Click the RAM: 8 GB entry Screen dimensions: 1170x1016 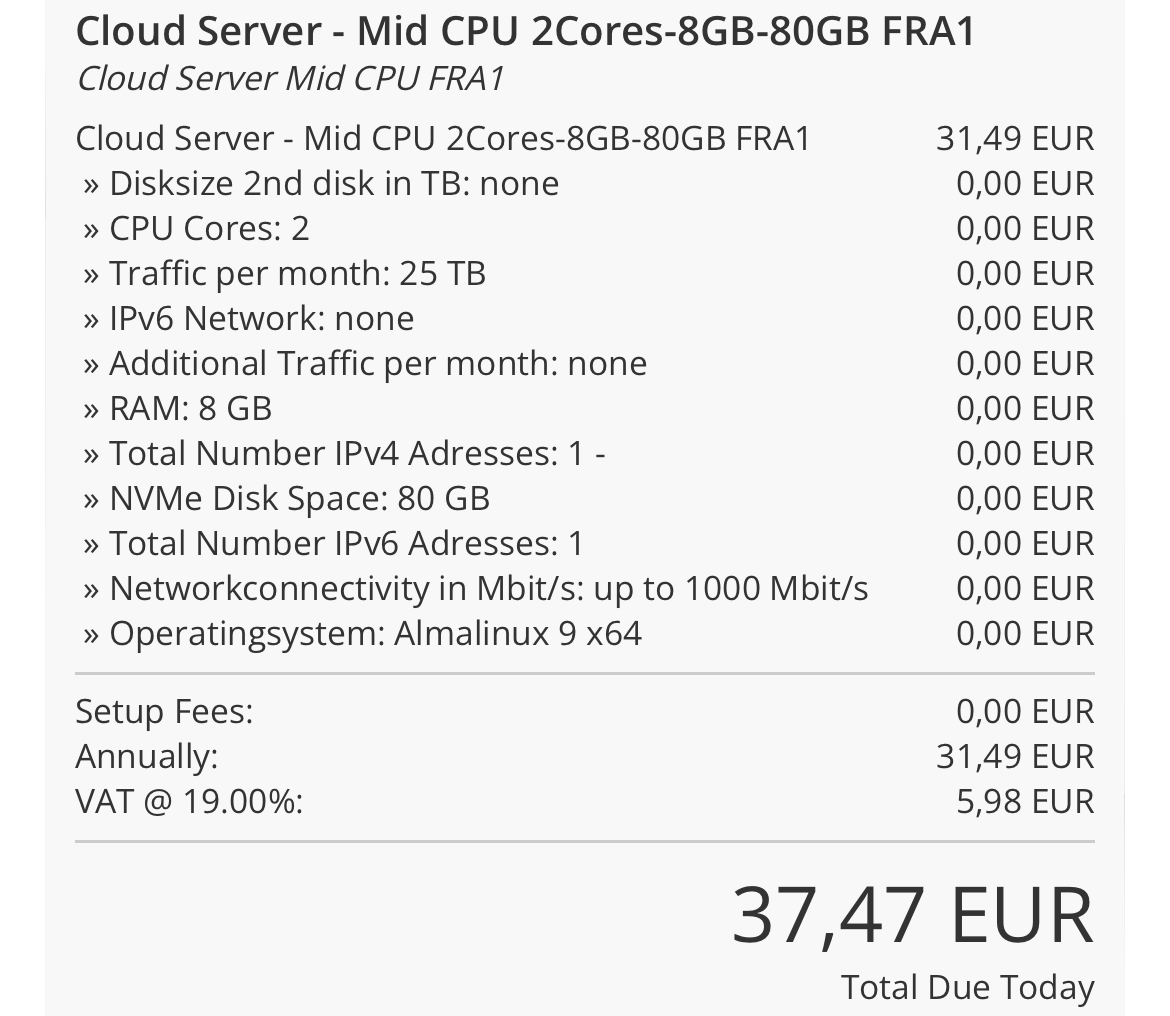point(177,409)
